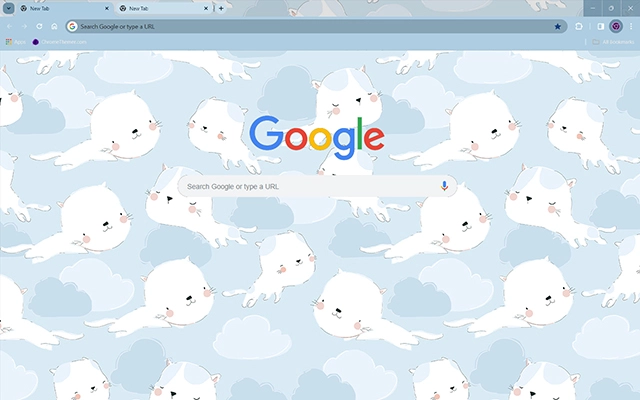Click the page's Search Google or type a URL box
640x400 pixels.
pyautogui.click(x=317, y=187)
